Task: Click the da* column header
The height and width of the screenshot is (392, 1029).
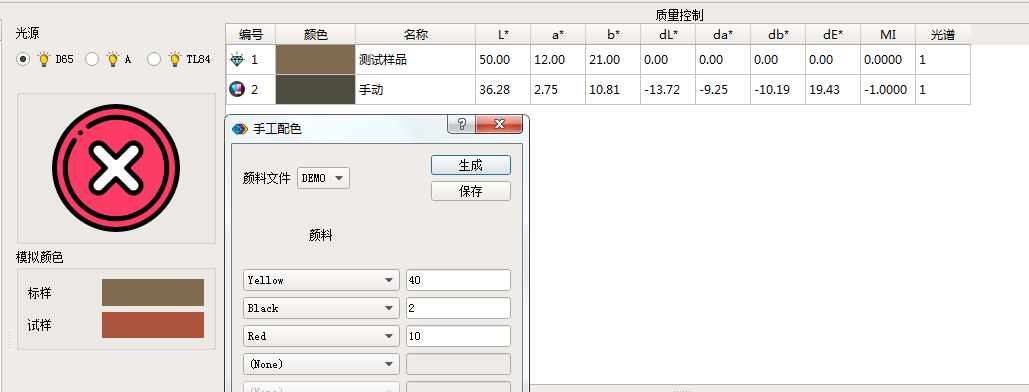Action: pos(724,35)
